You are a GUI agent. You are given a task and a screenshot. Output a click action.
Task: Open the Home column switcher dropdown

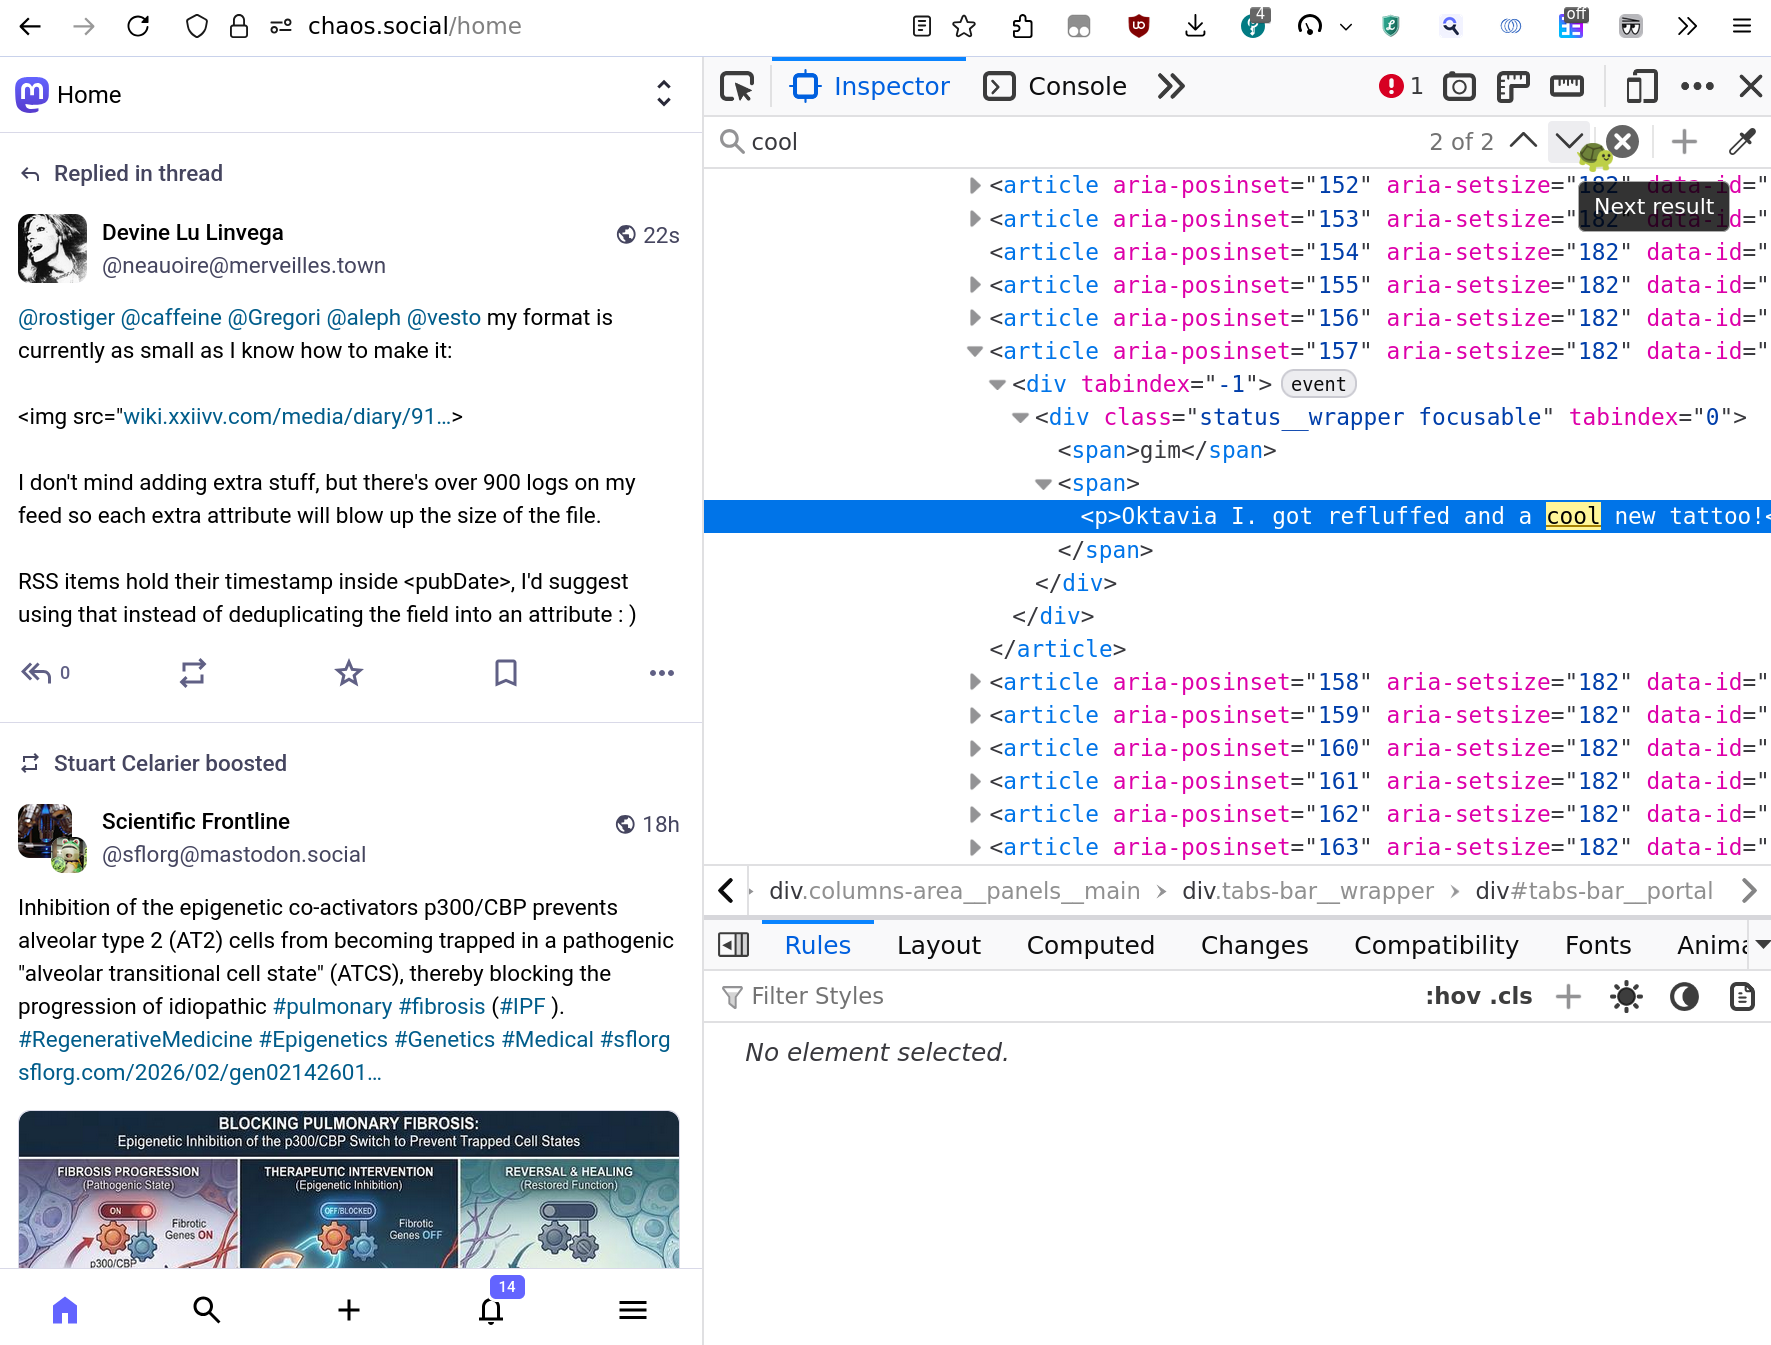[663, 94]
